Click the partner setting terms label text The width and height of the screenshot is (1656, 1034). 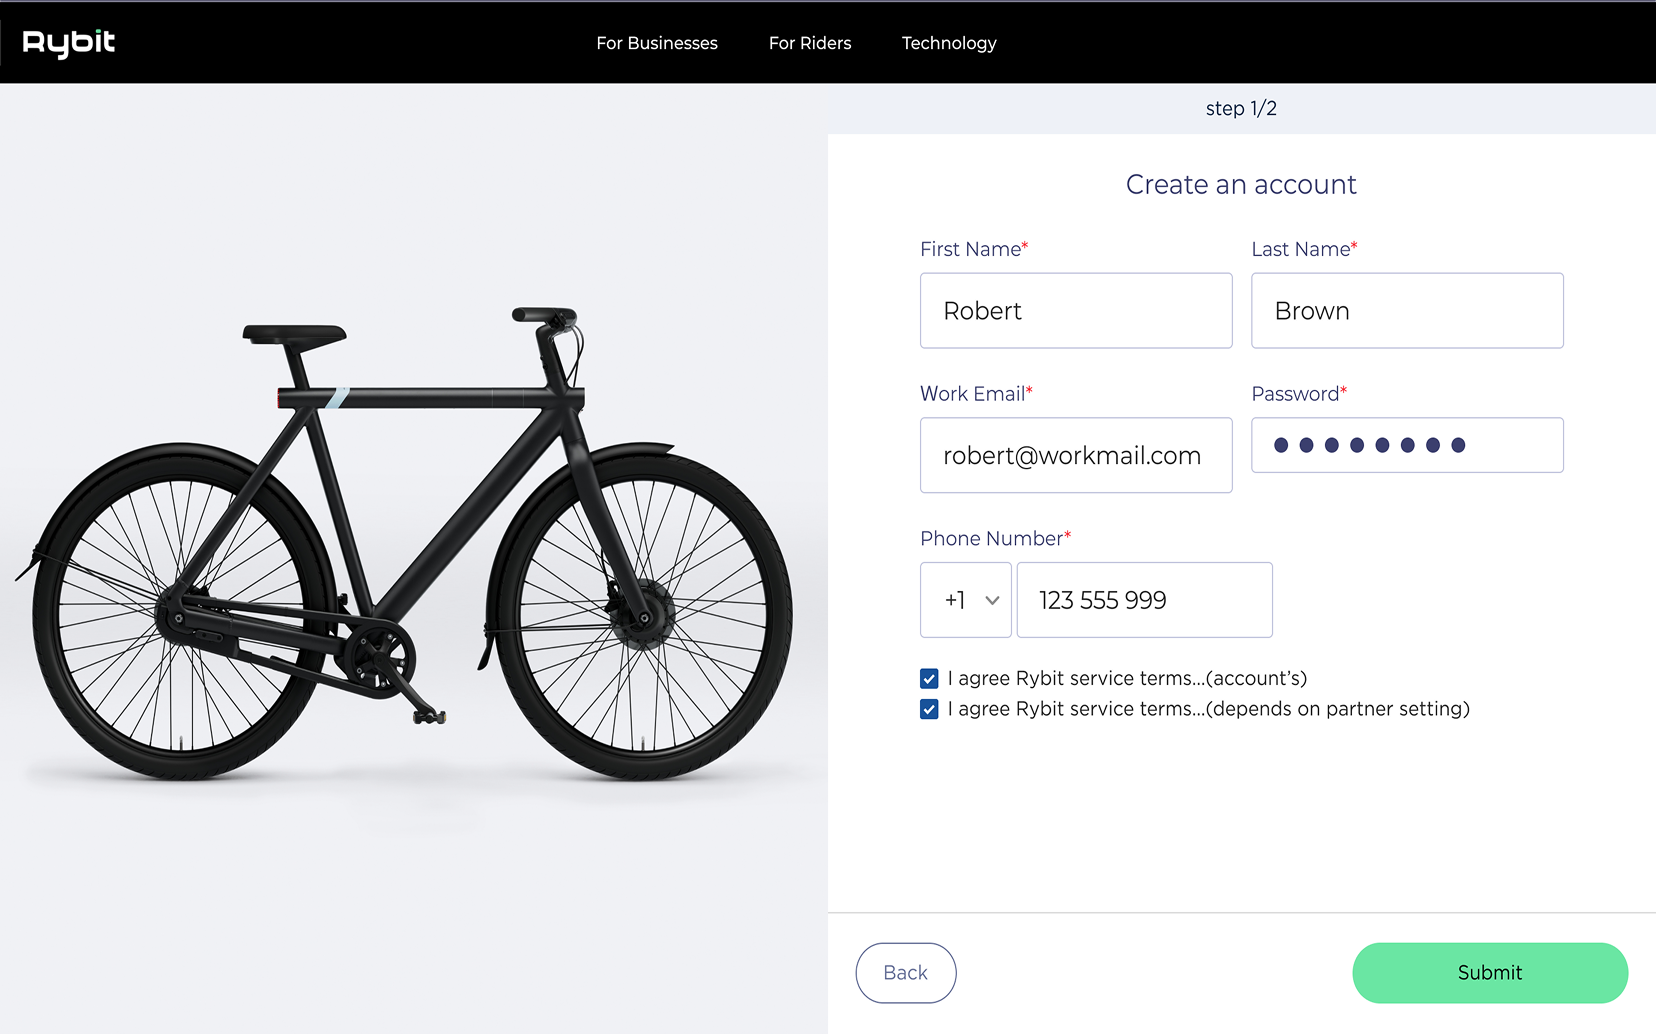(x=1208, y=709)
